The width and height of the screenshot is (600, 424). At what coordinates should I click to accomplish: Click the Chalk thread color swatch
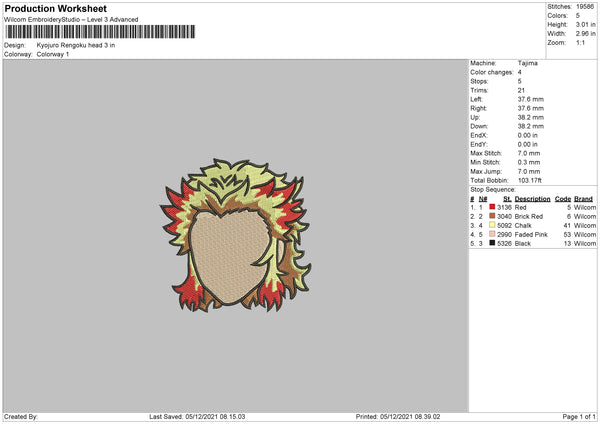[x=492, y=225]
